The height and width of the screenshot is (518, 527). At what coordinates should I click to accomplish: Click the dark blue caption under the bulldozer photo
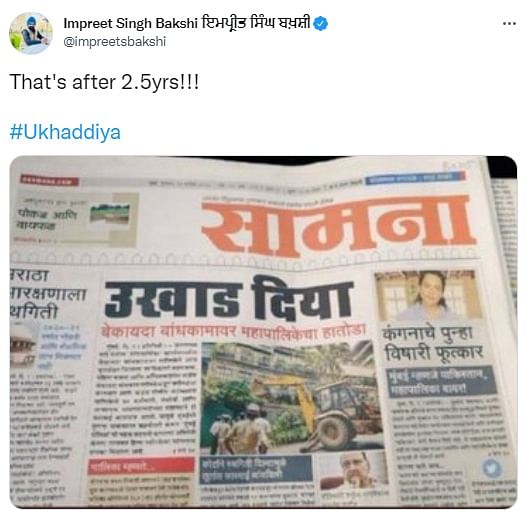click(256, 469)
